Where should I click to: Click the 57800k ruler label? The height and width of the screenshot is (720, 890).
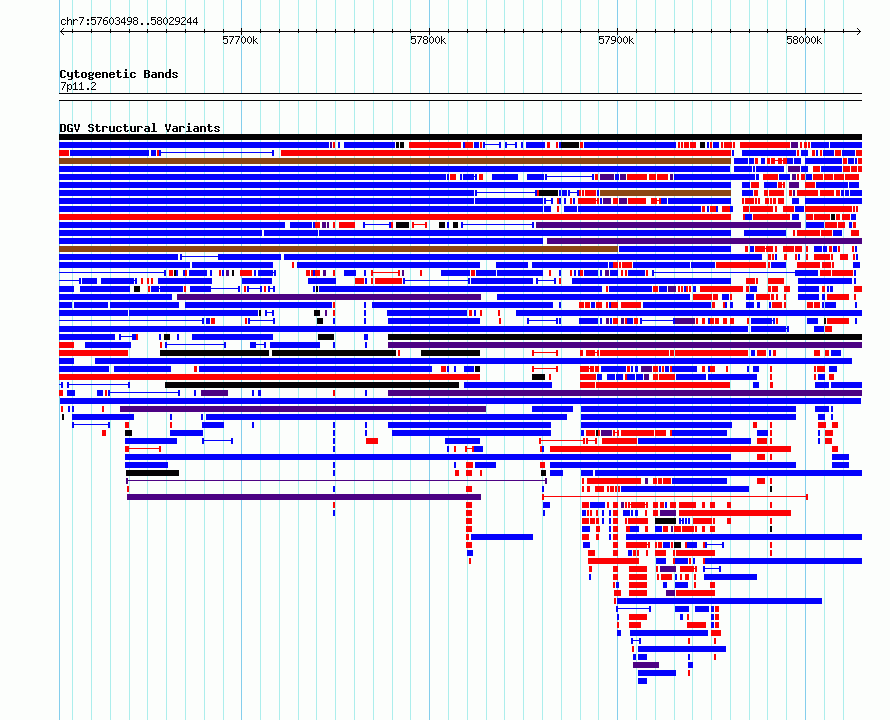pos(428,40)
